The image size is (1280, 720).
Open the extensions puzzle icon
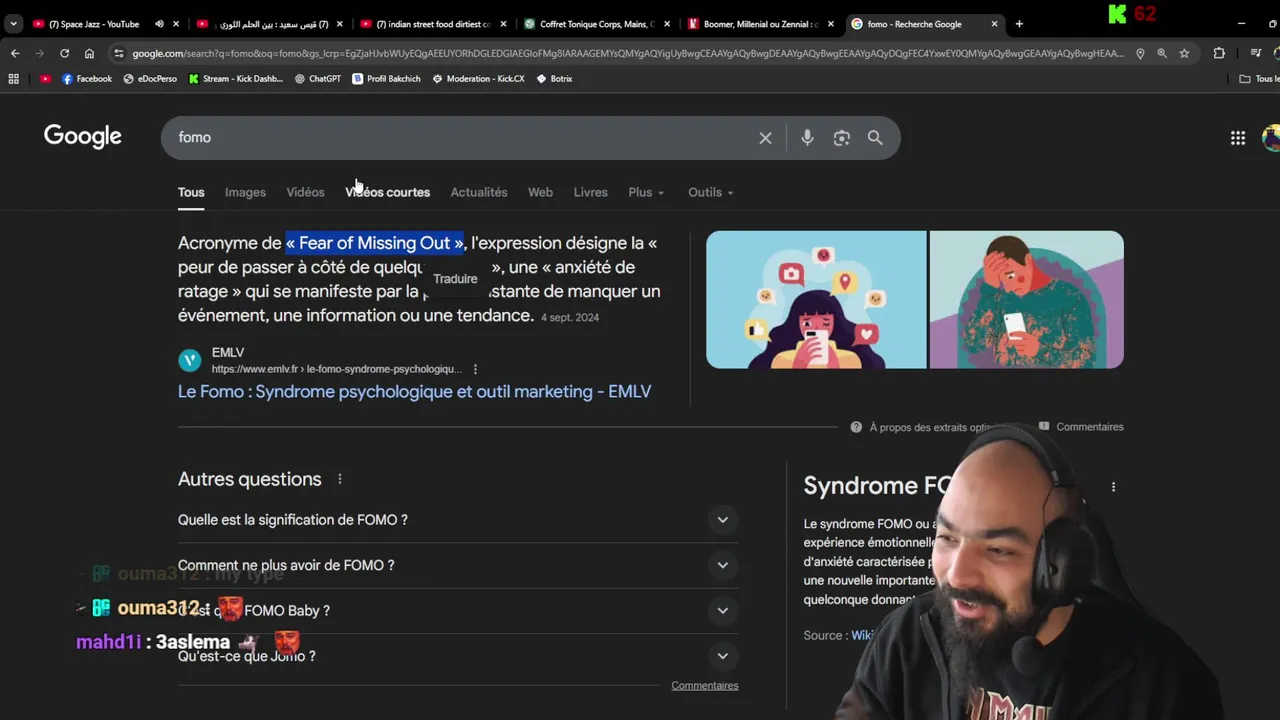point(1219,53)
